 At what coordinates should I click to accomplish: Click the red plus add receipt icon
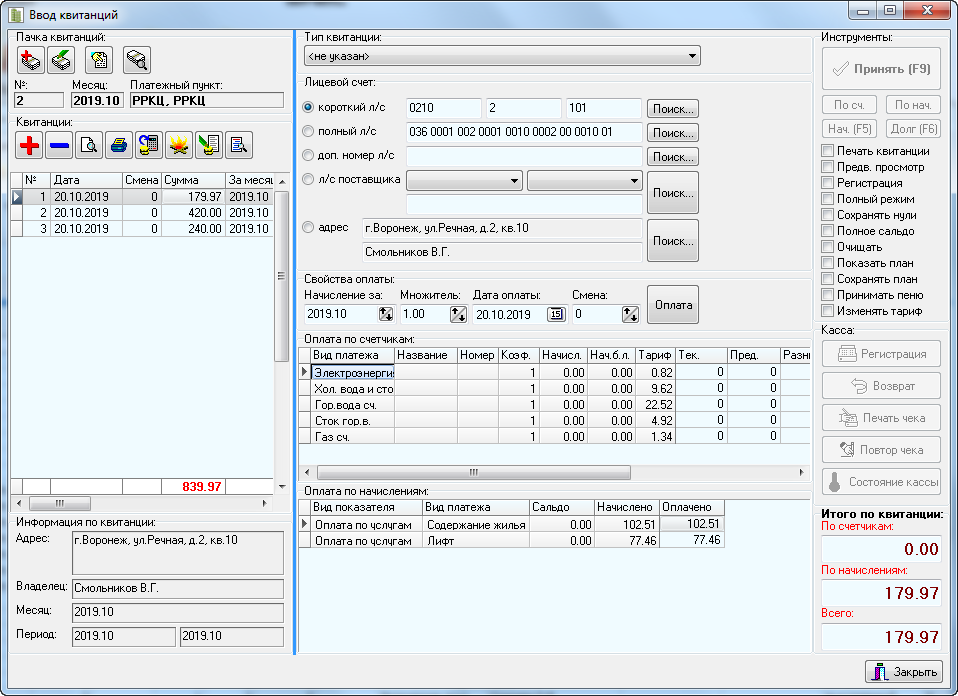(x=30, y=146)
